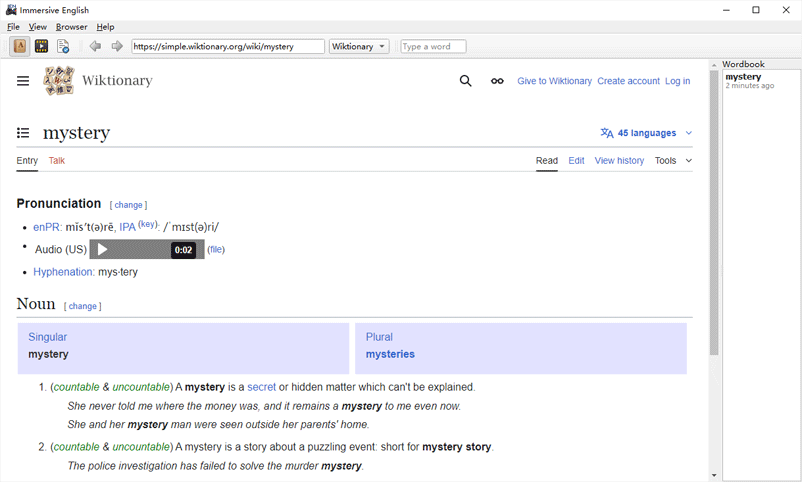Open the Wiktionary dictionary dropdown
Viewport: 802px width, 482px height.
[x=359, y=47]
